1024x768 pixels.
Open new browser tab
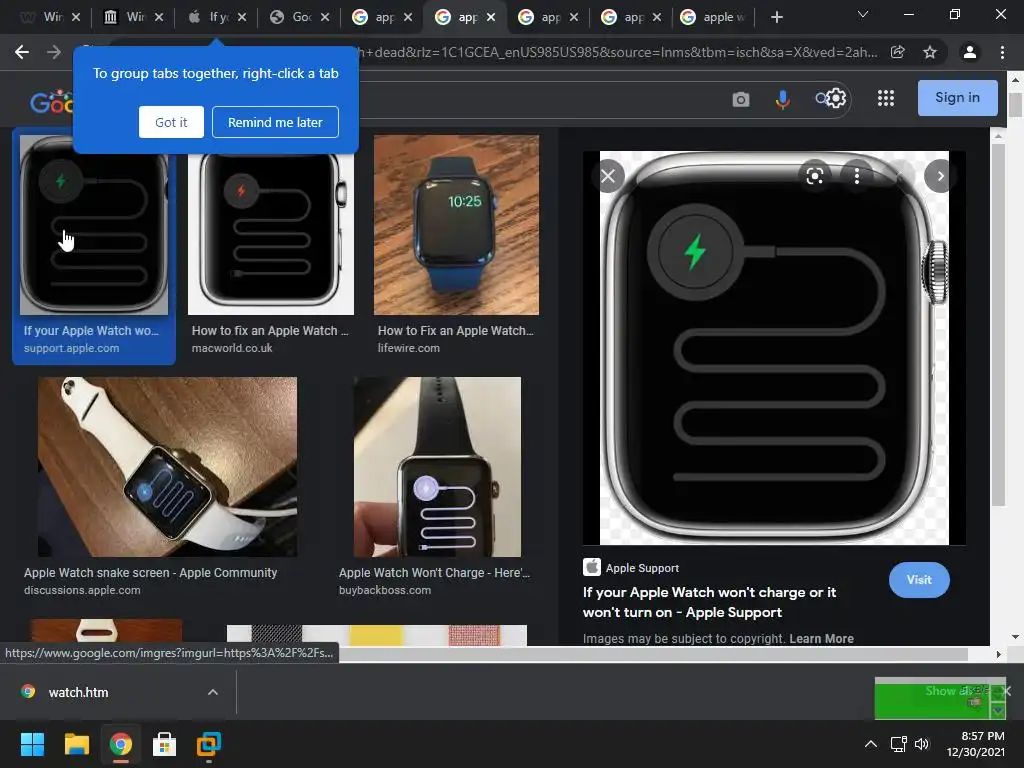point(776,17)
